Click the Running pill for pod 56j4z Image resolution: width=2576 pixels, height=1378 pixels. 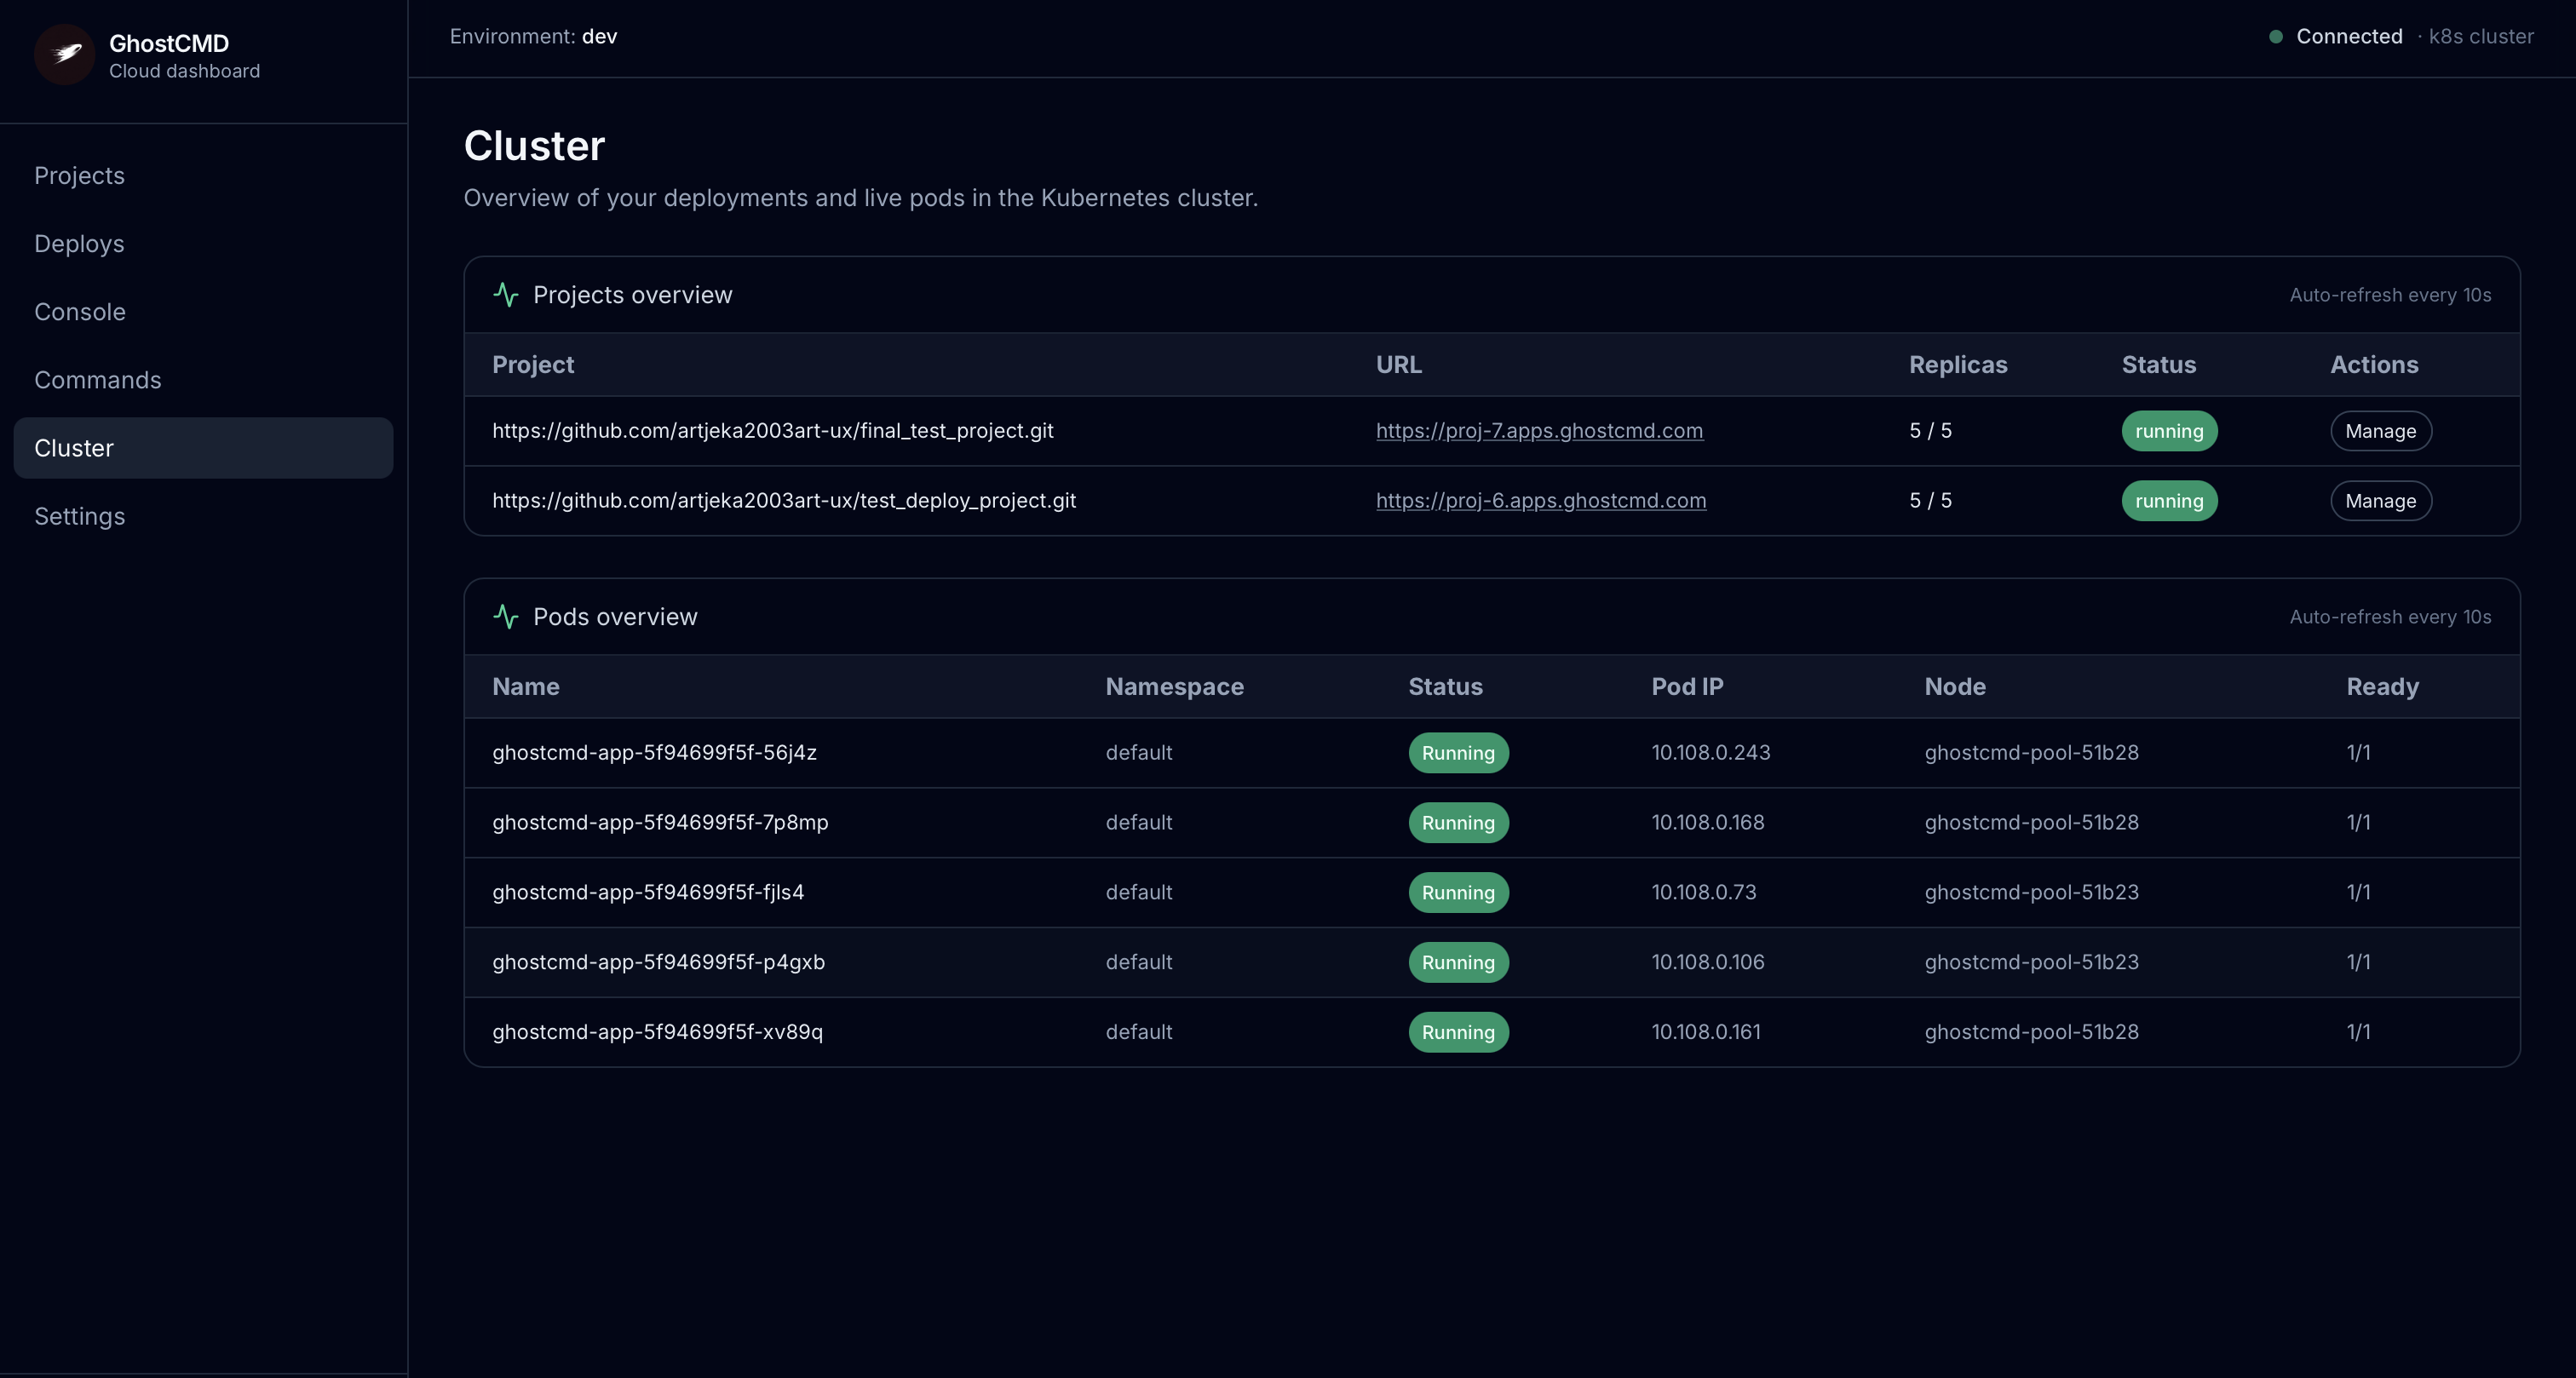pos(1458,752)
